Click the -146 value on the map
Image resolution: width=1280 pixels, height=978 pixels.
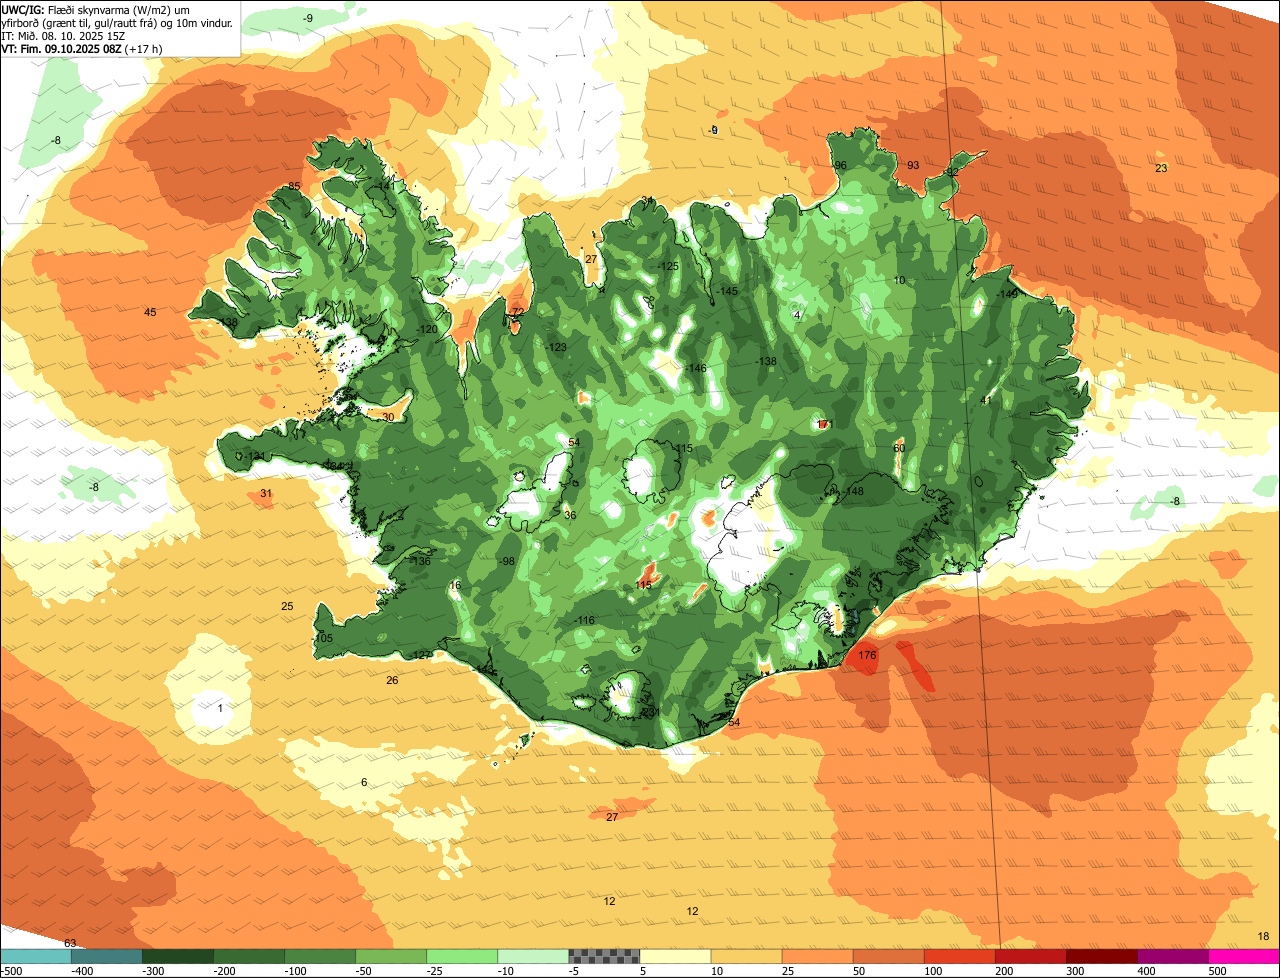[x=696, y=368]
